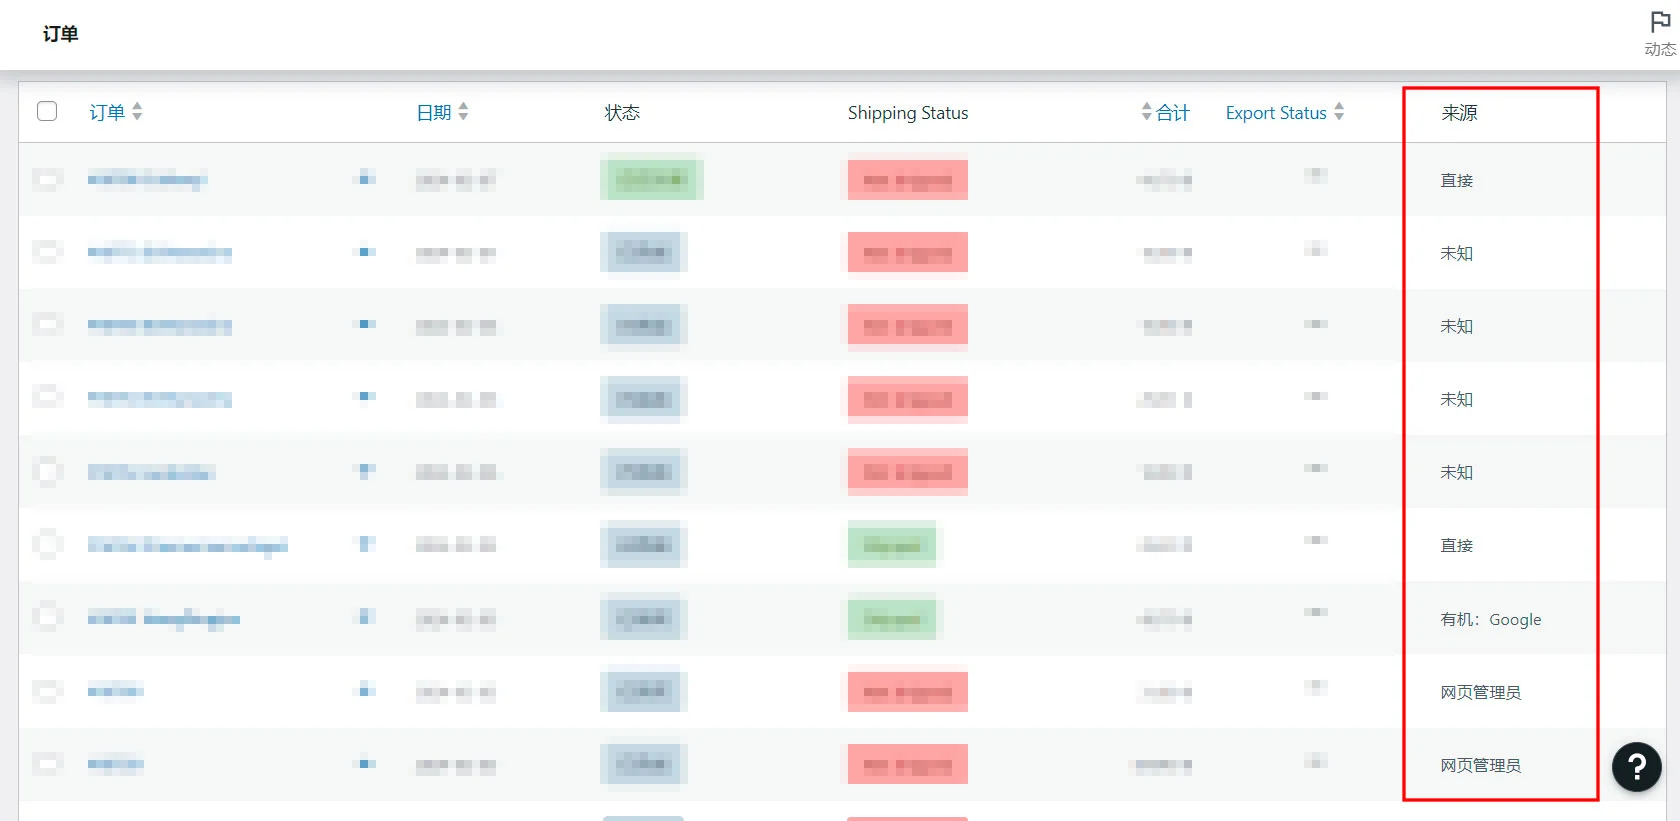Click the 订单 page title
The width and height of the screenshot is (1680, 821).
click(60, 34)
